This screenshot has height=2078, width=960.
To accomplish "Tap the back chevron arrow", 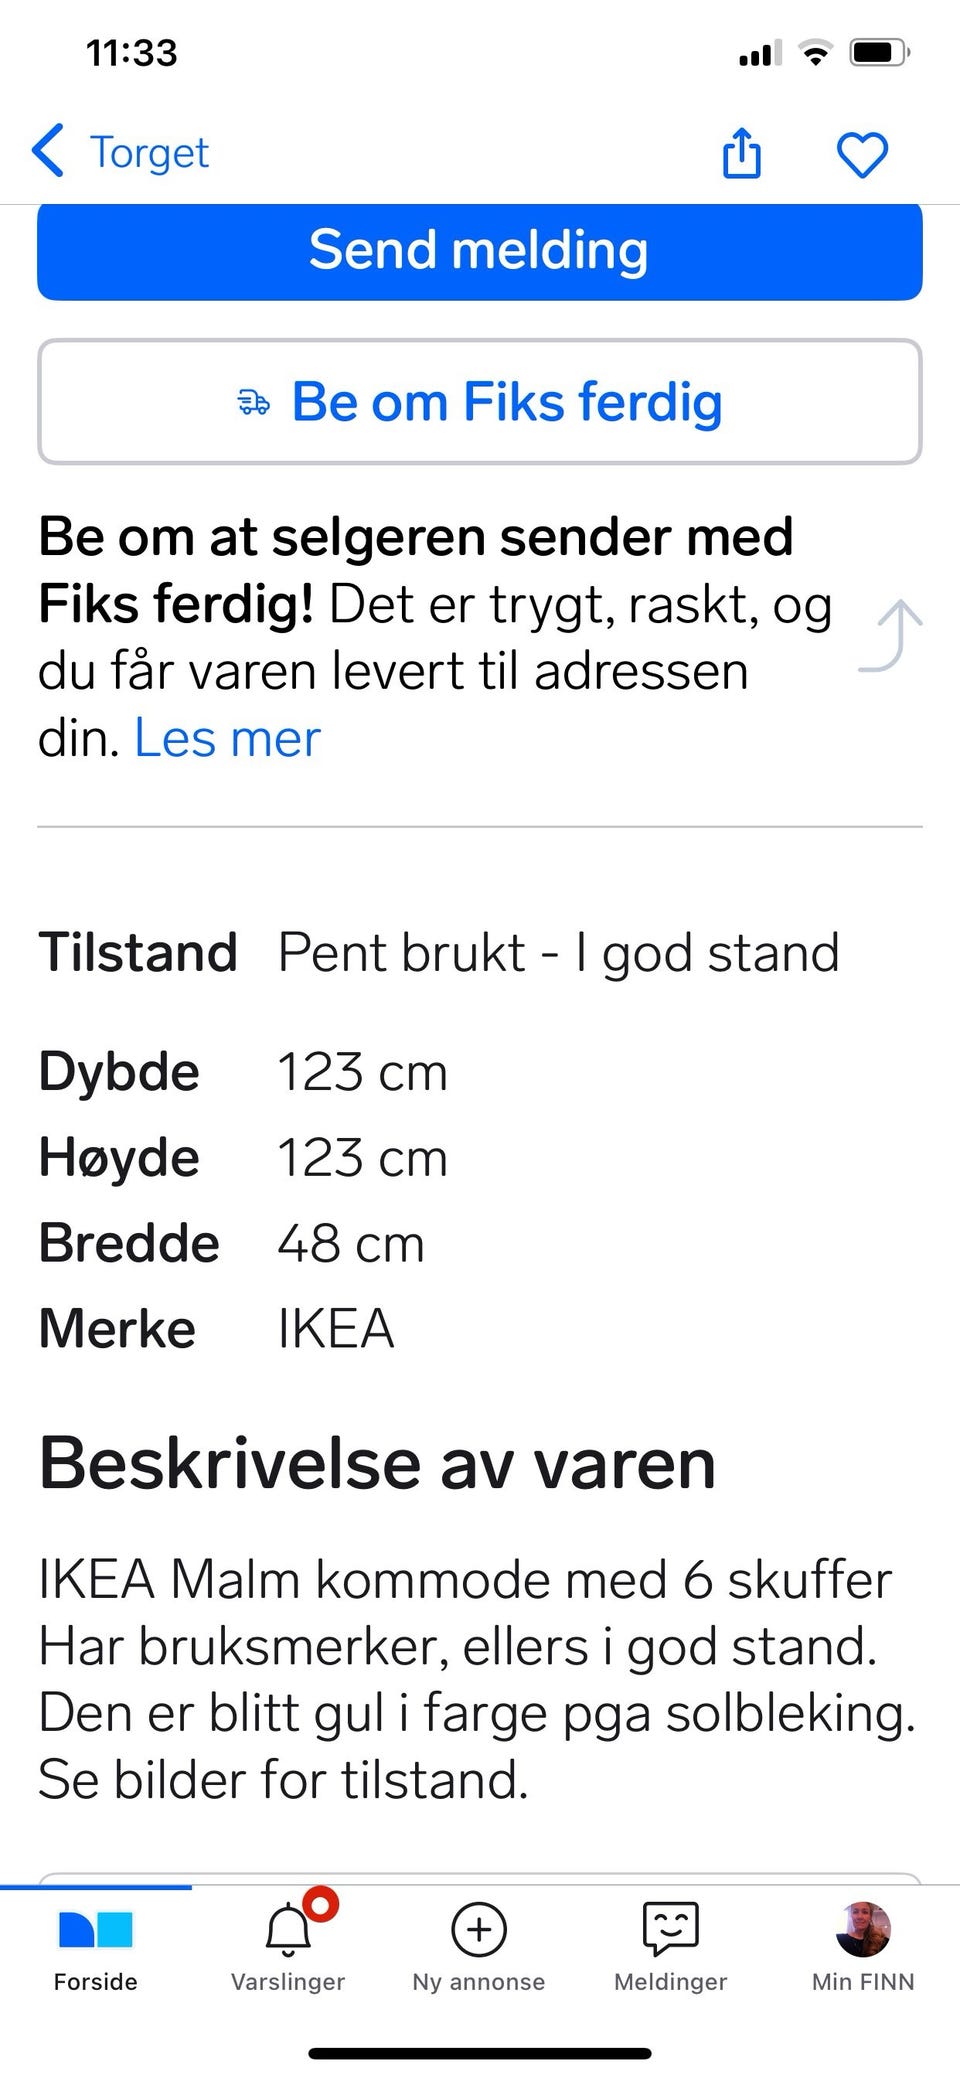I will 48,152.
